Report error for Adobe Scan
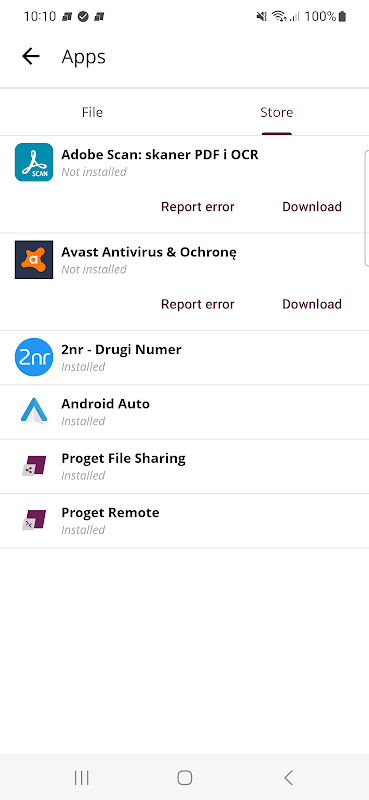Image resolution: width=369 pixels, height=800 pixels. [198, 207]
